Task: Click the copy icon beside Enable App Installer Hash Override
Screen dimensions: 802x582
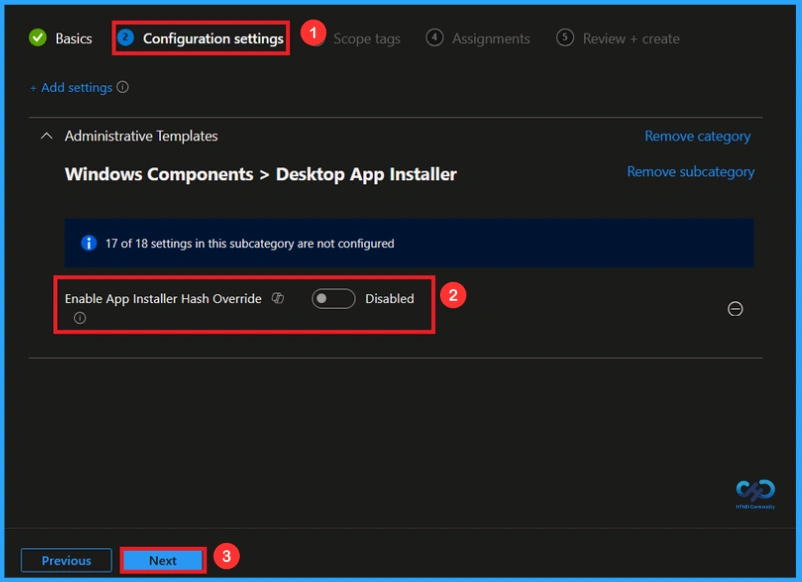Action: (277, 297)
